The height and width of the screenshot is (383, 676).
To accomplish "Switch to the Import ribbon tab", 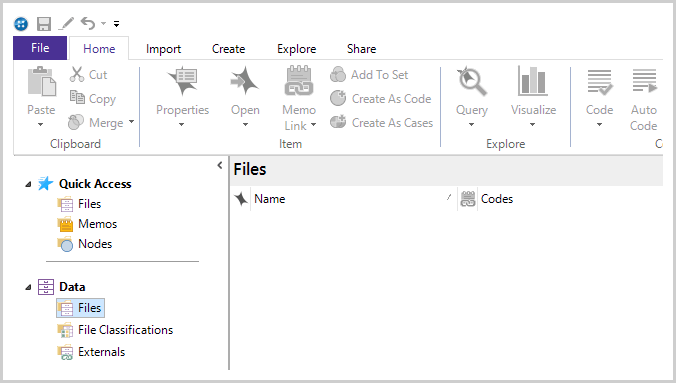I will tap(163, 49).
